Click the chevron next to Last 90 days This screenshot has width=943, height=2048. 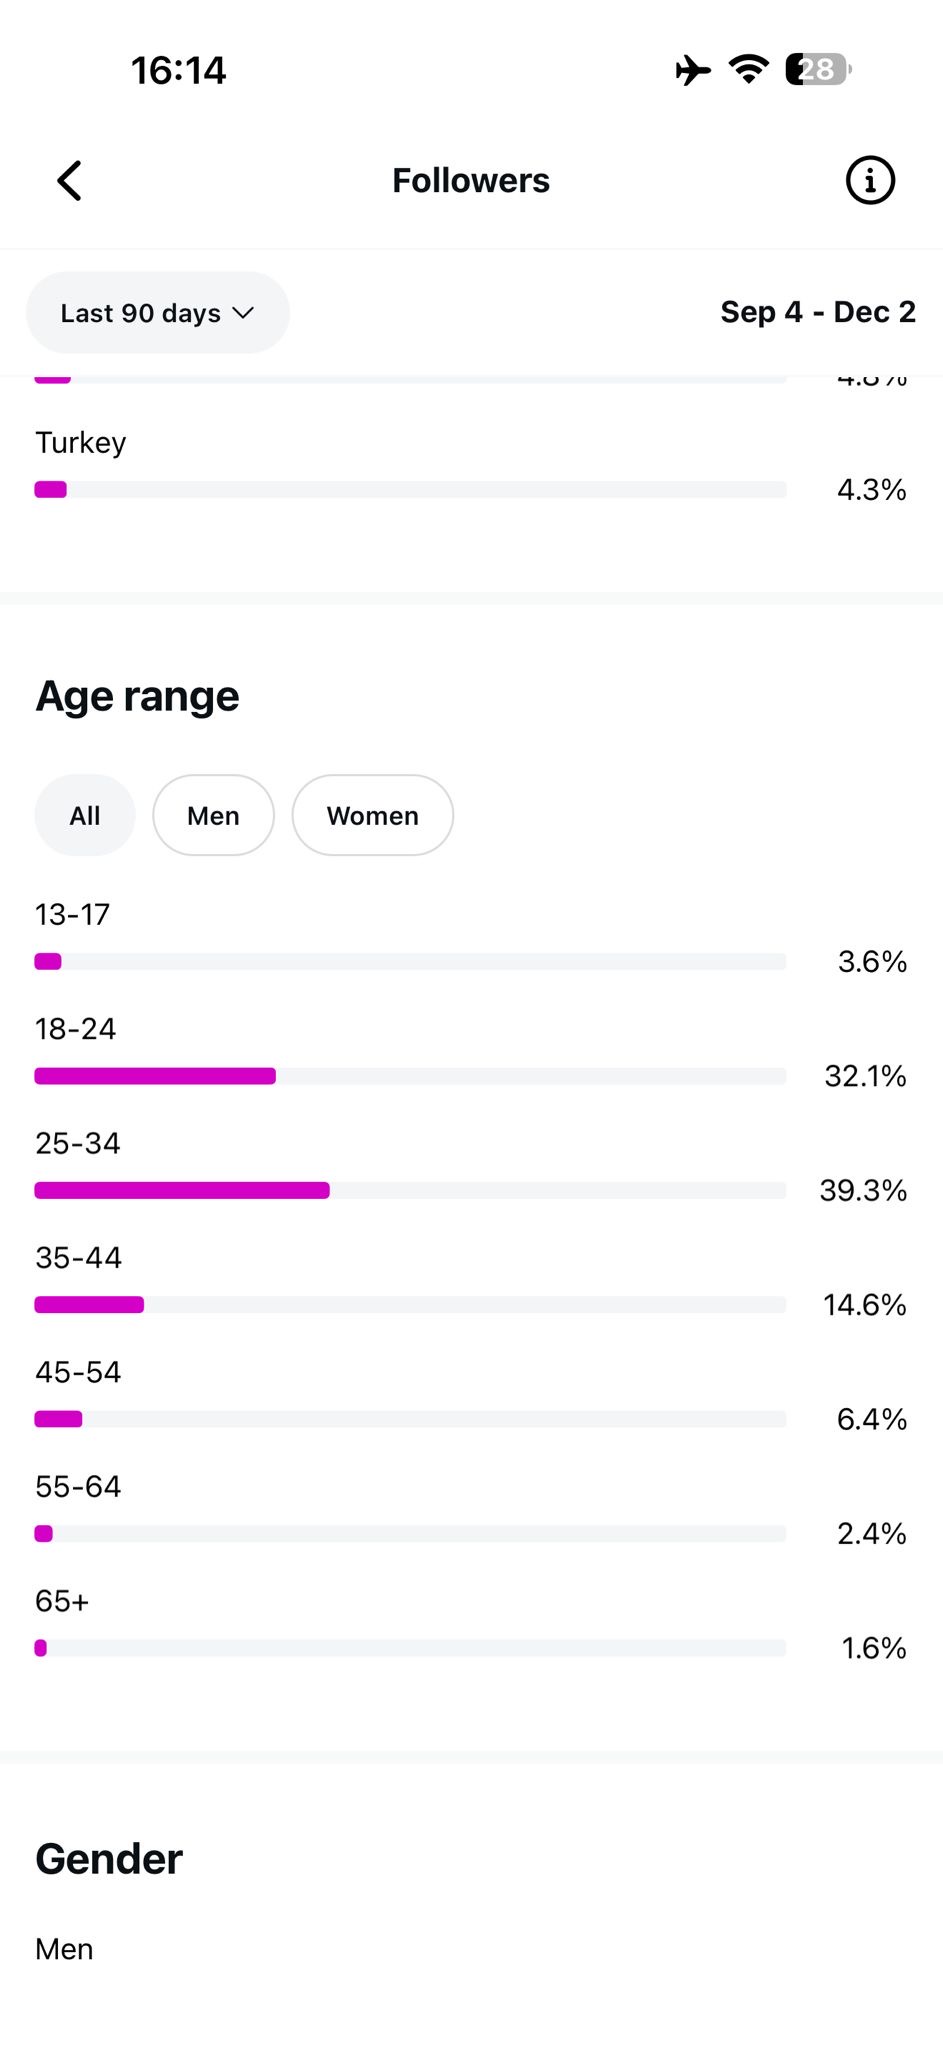(x=243, y=313)
